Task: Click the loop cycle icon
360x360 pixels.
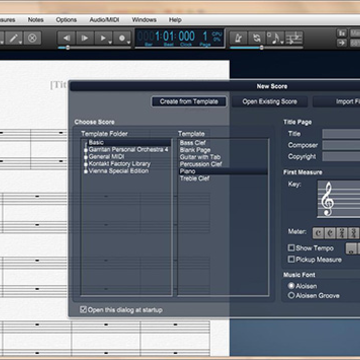Action: (x=257, y=38)
